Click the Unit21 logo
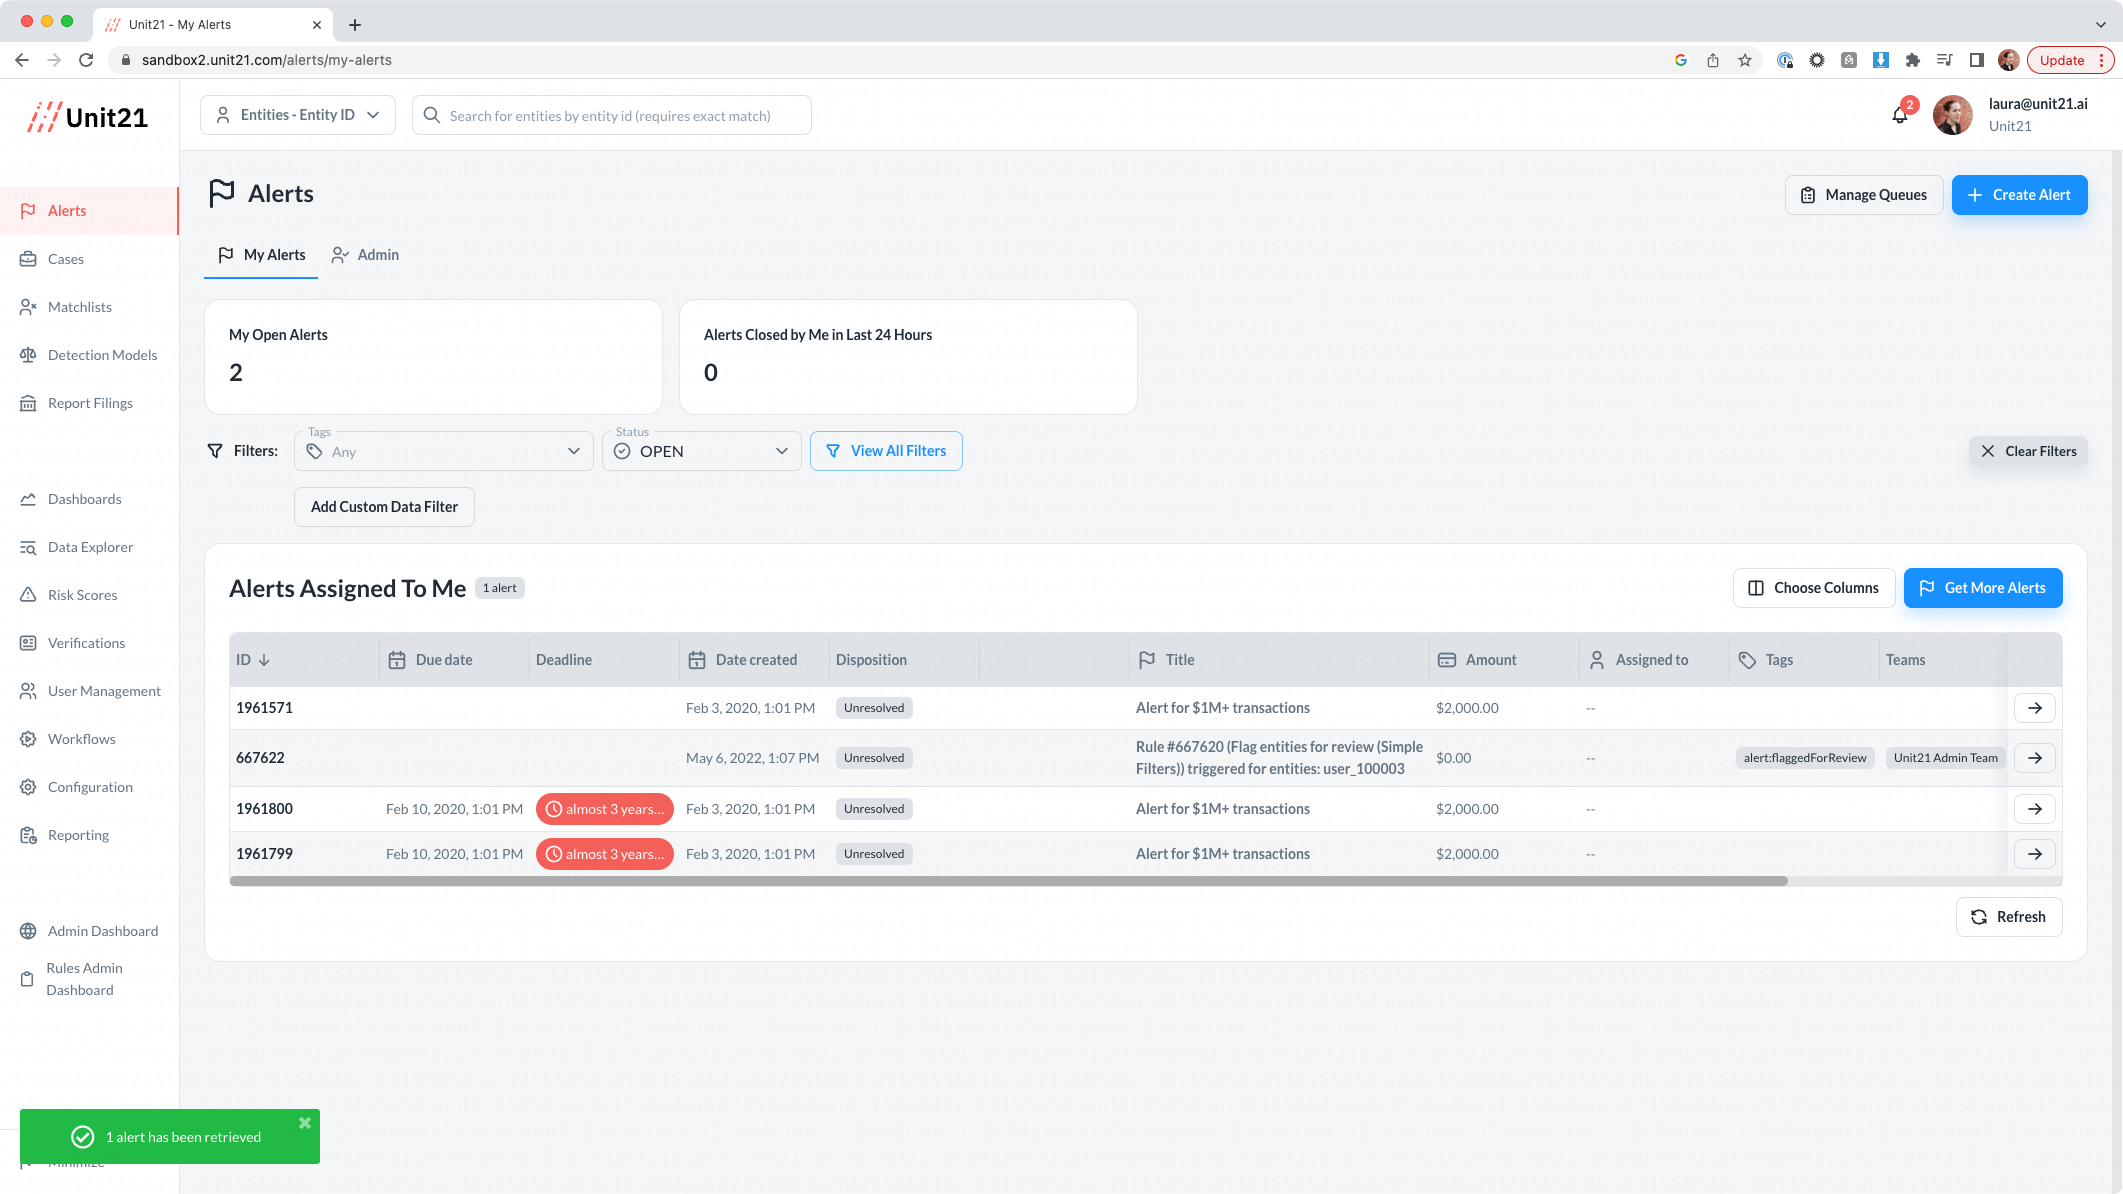2123x1194 pixels. [88, 117]
